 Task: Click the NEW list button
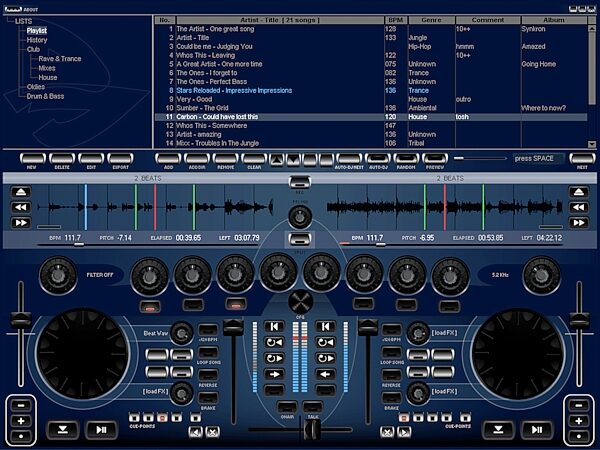33,158
